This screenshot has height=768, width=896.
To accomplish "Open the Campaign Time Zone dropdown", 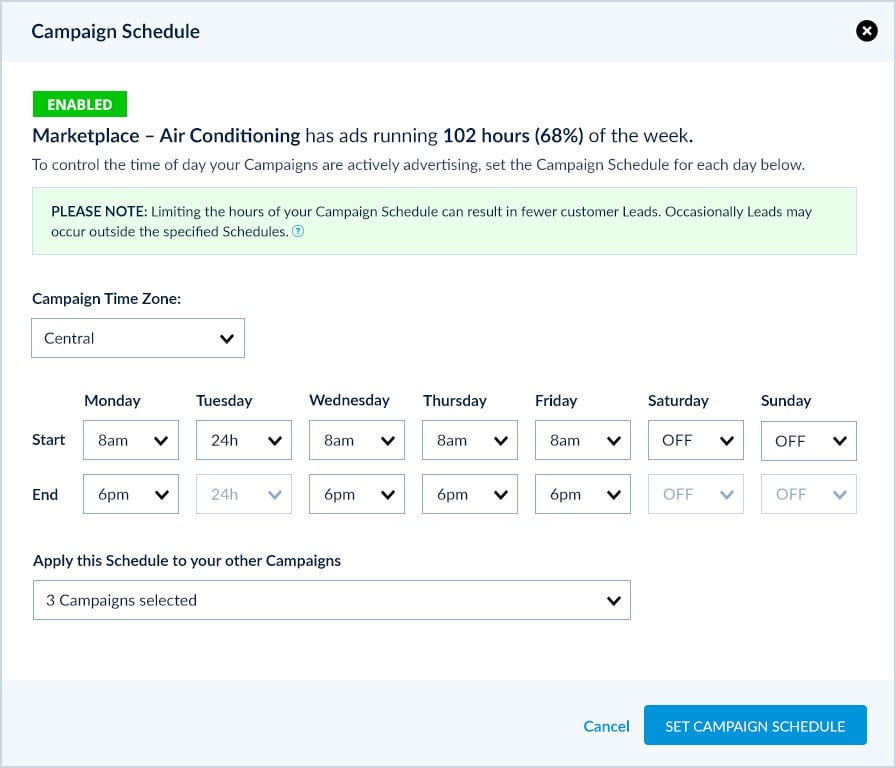I will click(x=138, y=338).
